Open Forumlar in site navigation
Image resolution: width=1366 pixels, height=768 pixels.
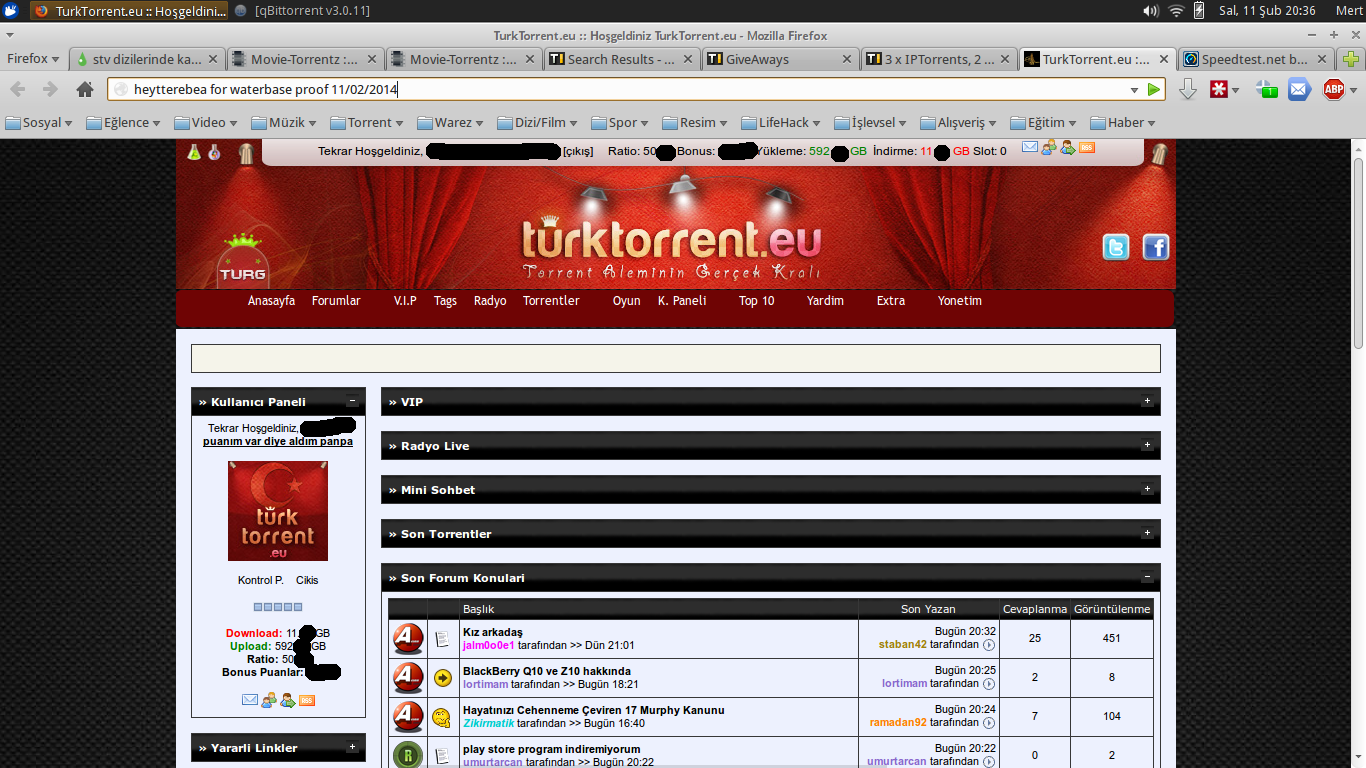coord(336,301)
